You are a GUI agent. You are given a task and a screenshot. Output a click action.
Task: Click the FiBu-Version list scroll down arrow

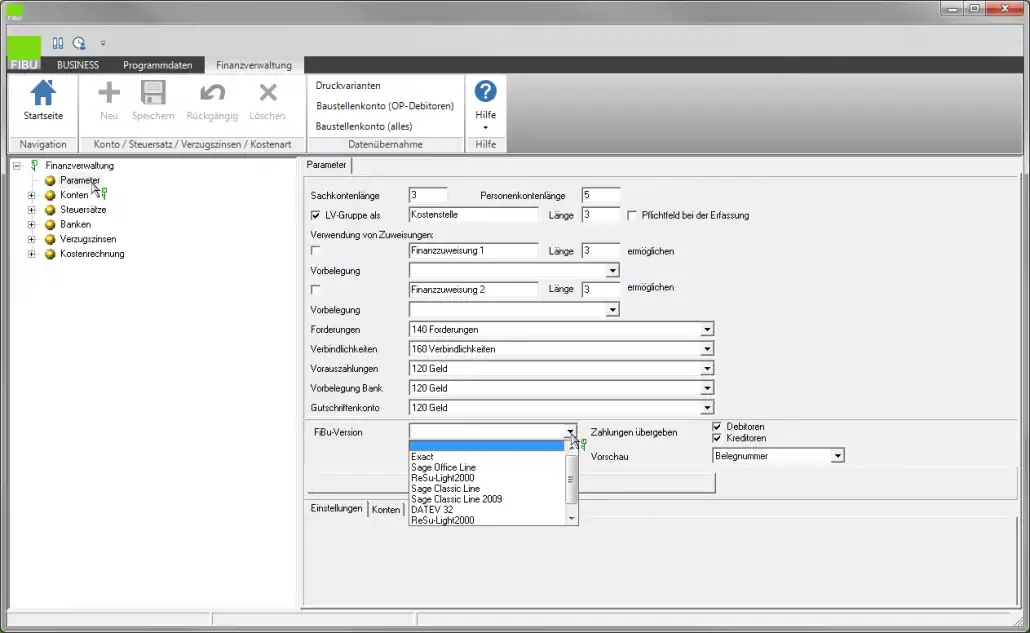[x=571, y=519]
